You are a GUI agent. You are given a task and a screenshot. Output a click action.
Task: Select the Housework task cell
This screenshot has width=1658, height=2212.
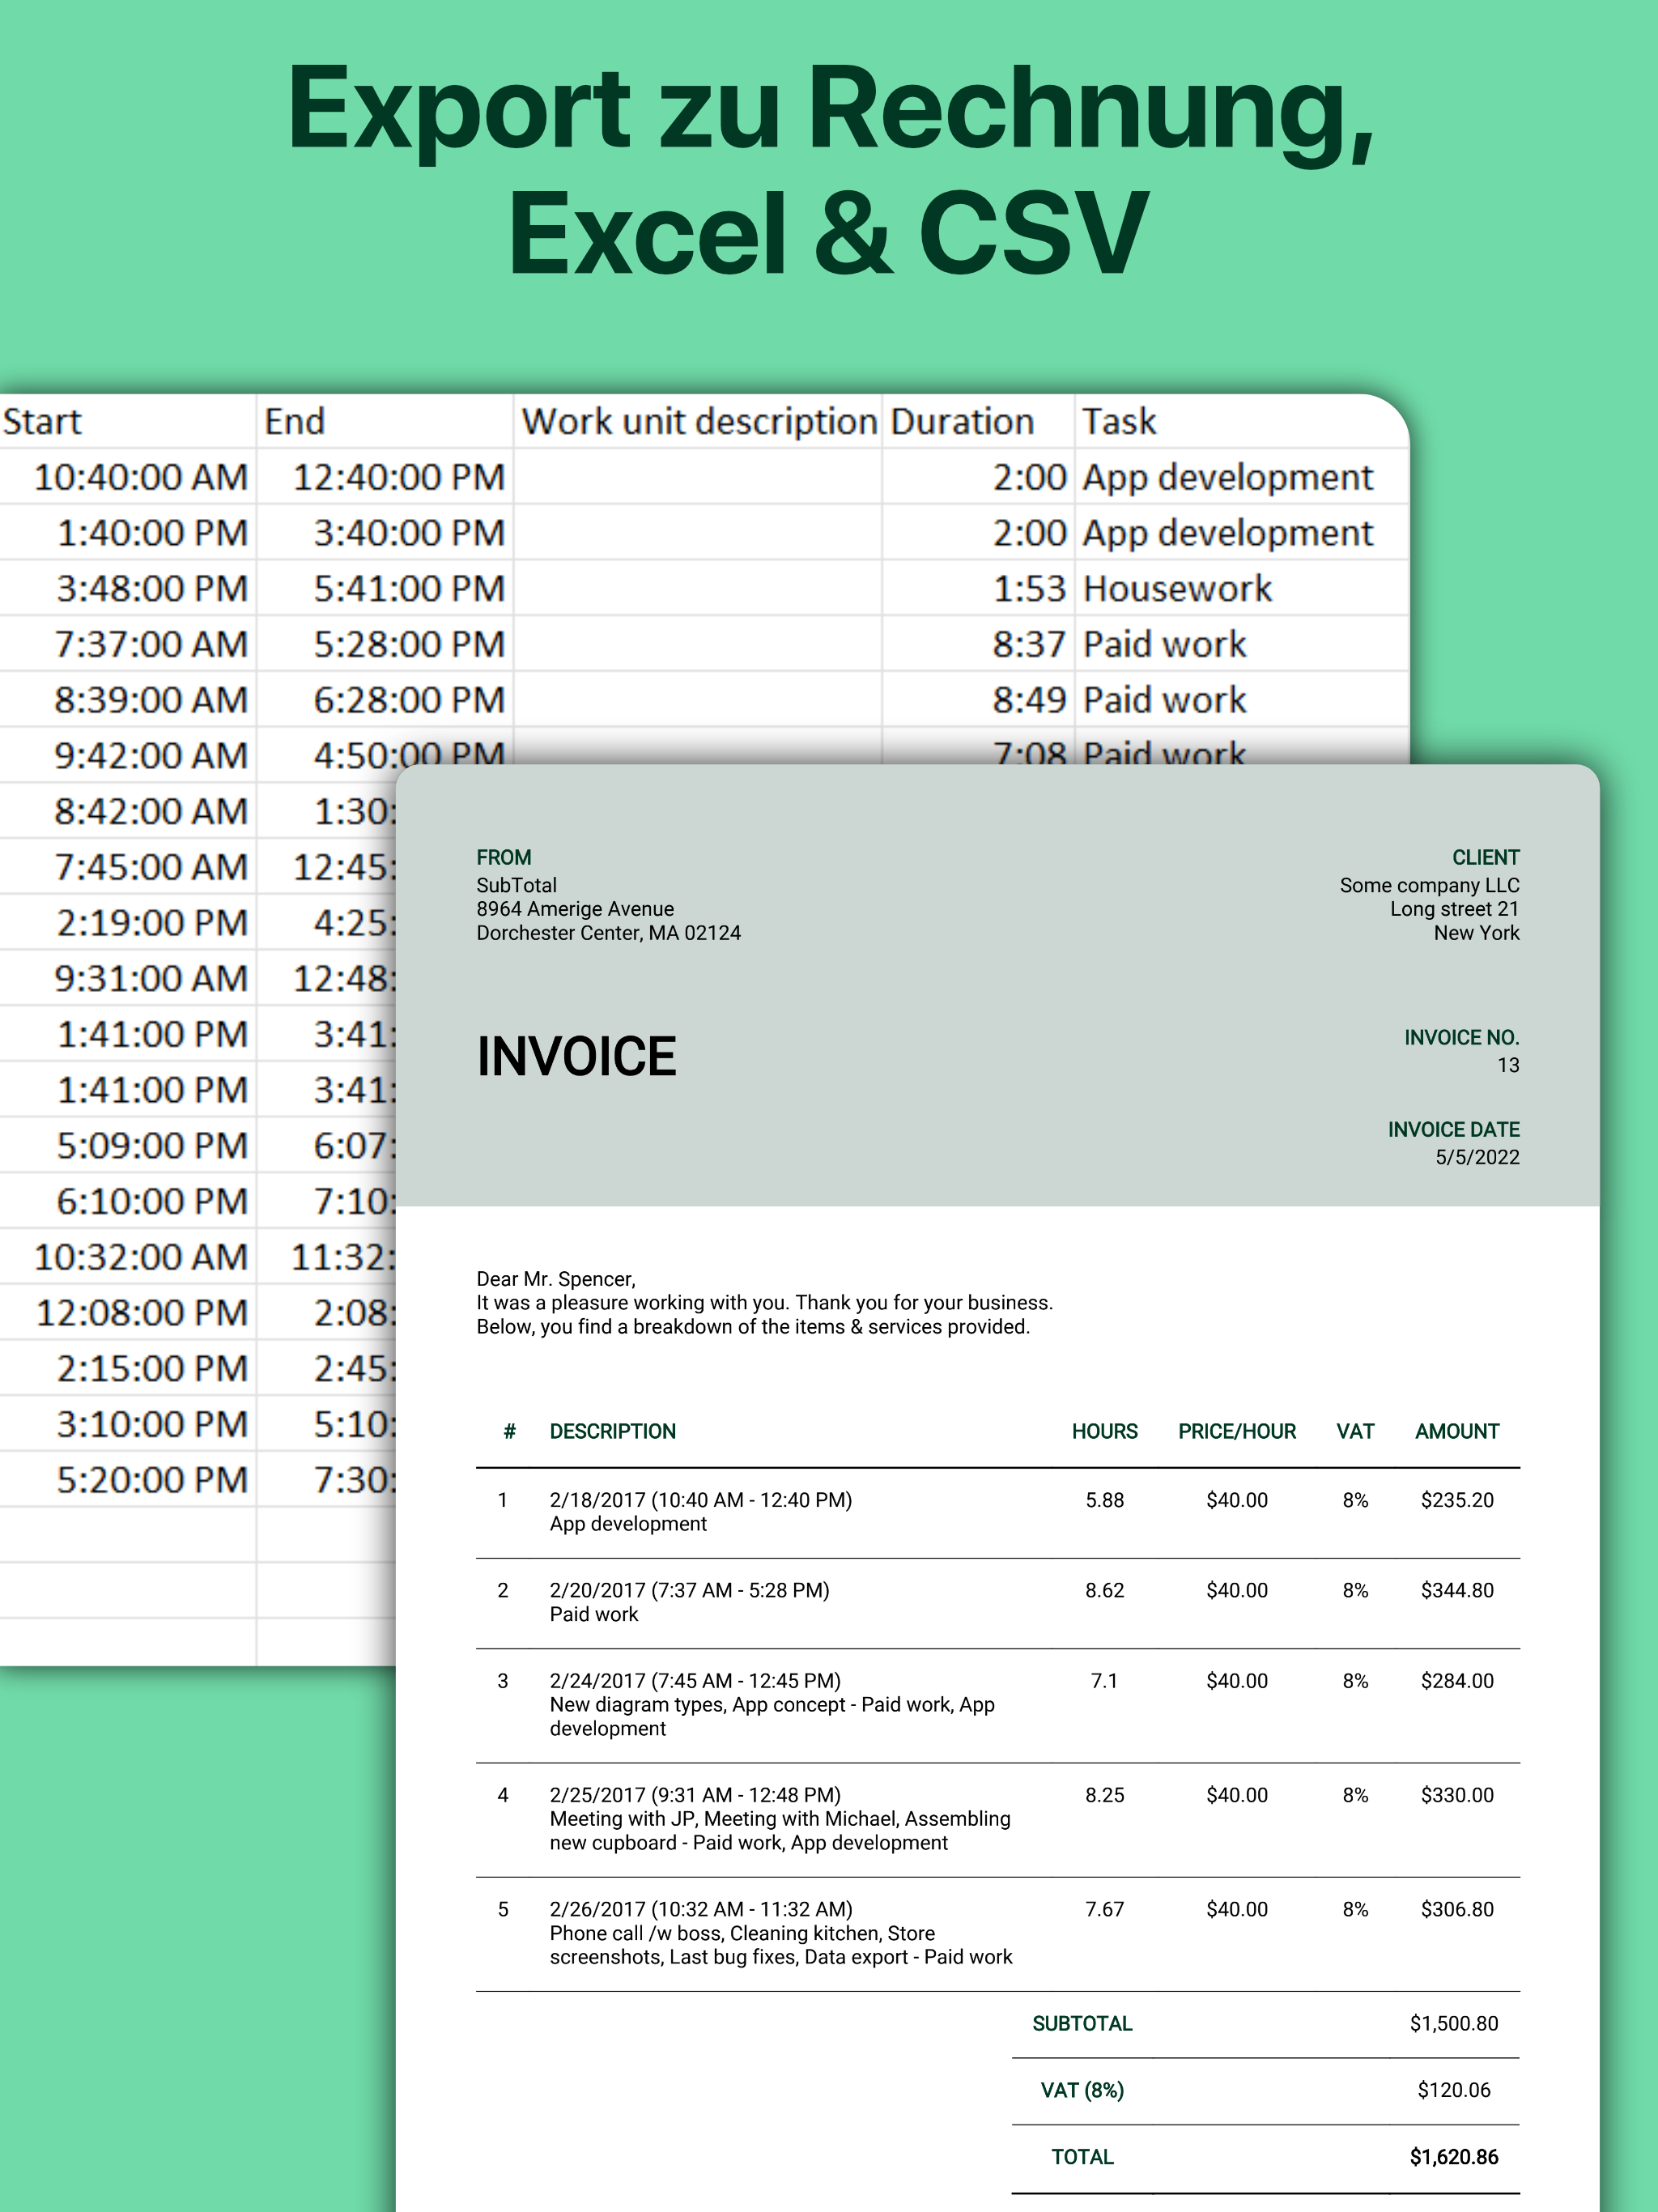point(1177,589)
